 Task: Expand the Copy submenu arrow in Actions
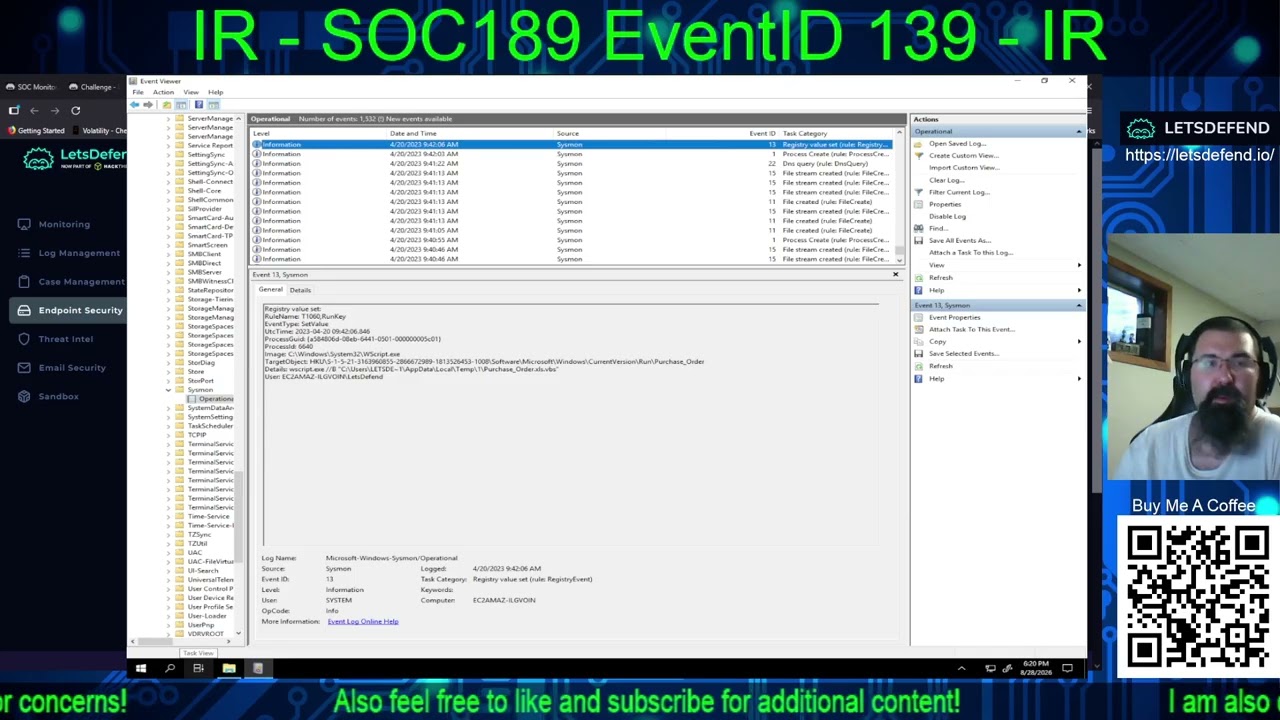[x=1078, y=342]
